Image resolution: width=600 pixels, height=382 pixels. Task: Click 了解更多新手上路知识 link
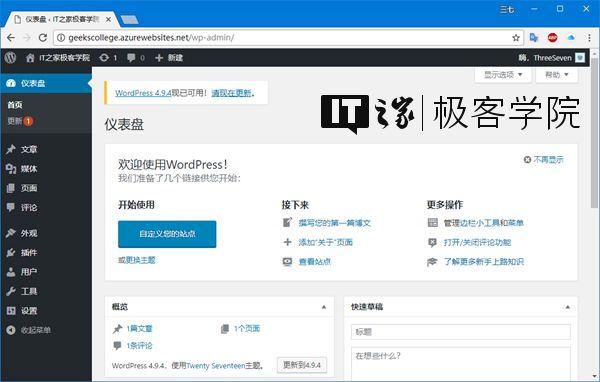click(484, 262)
